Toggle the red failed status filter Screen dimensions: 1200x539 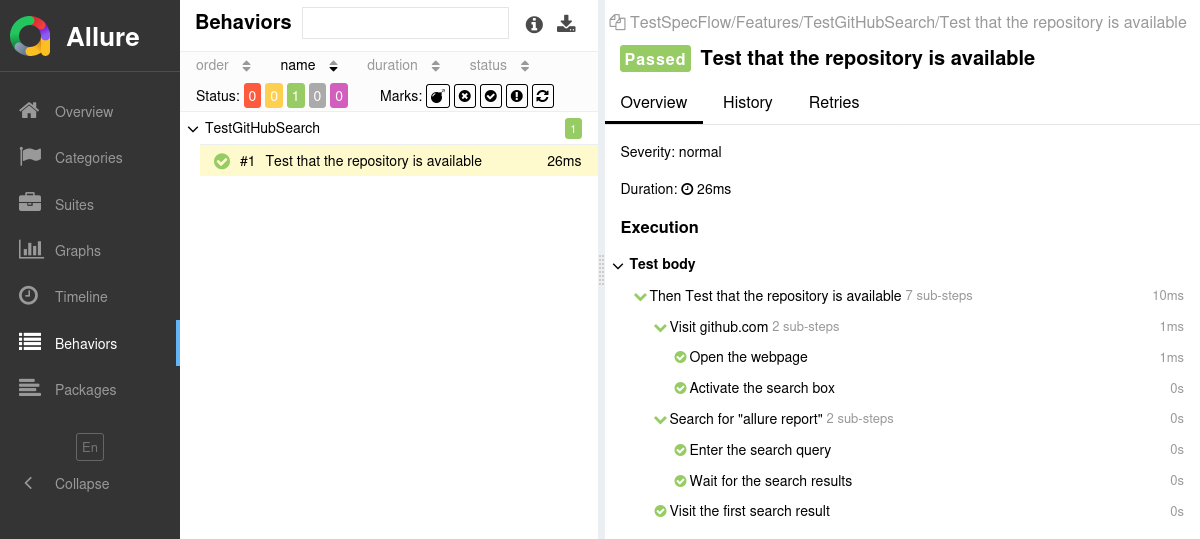pyautogui.click(x=252, y=96)
